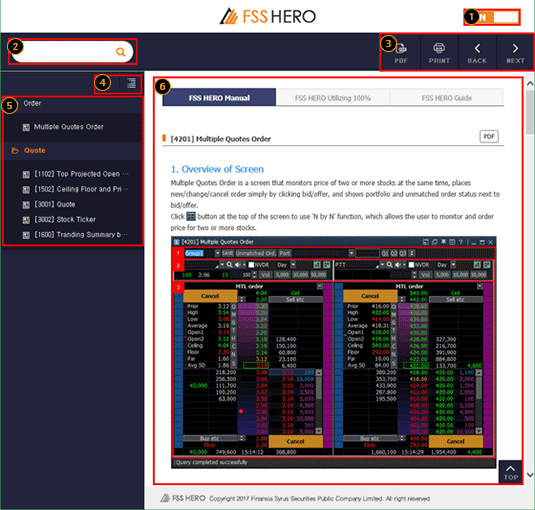Image resolution: width=535 pixels, height=510 pixels.
Task: Click search magnifier next to PTT
Action: click(x=389, y=265)
